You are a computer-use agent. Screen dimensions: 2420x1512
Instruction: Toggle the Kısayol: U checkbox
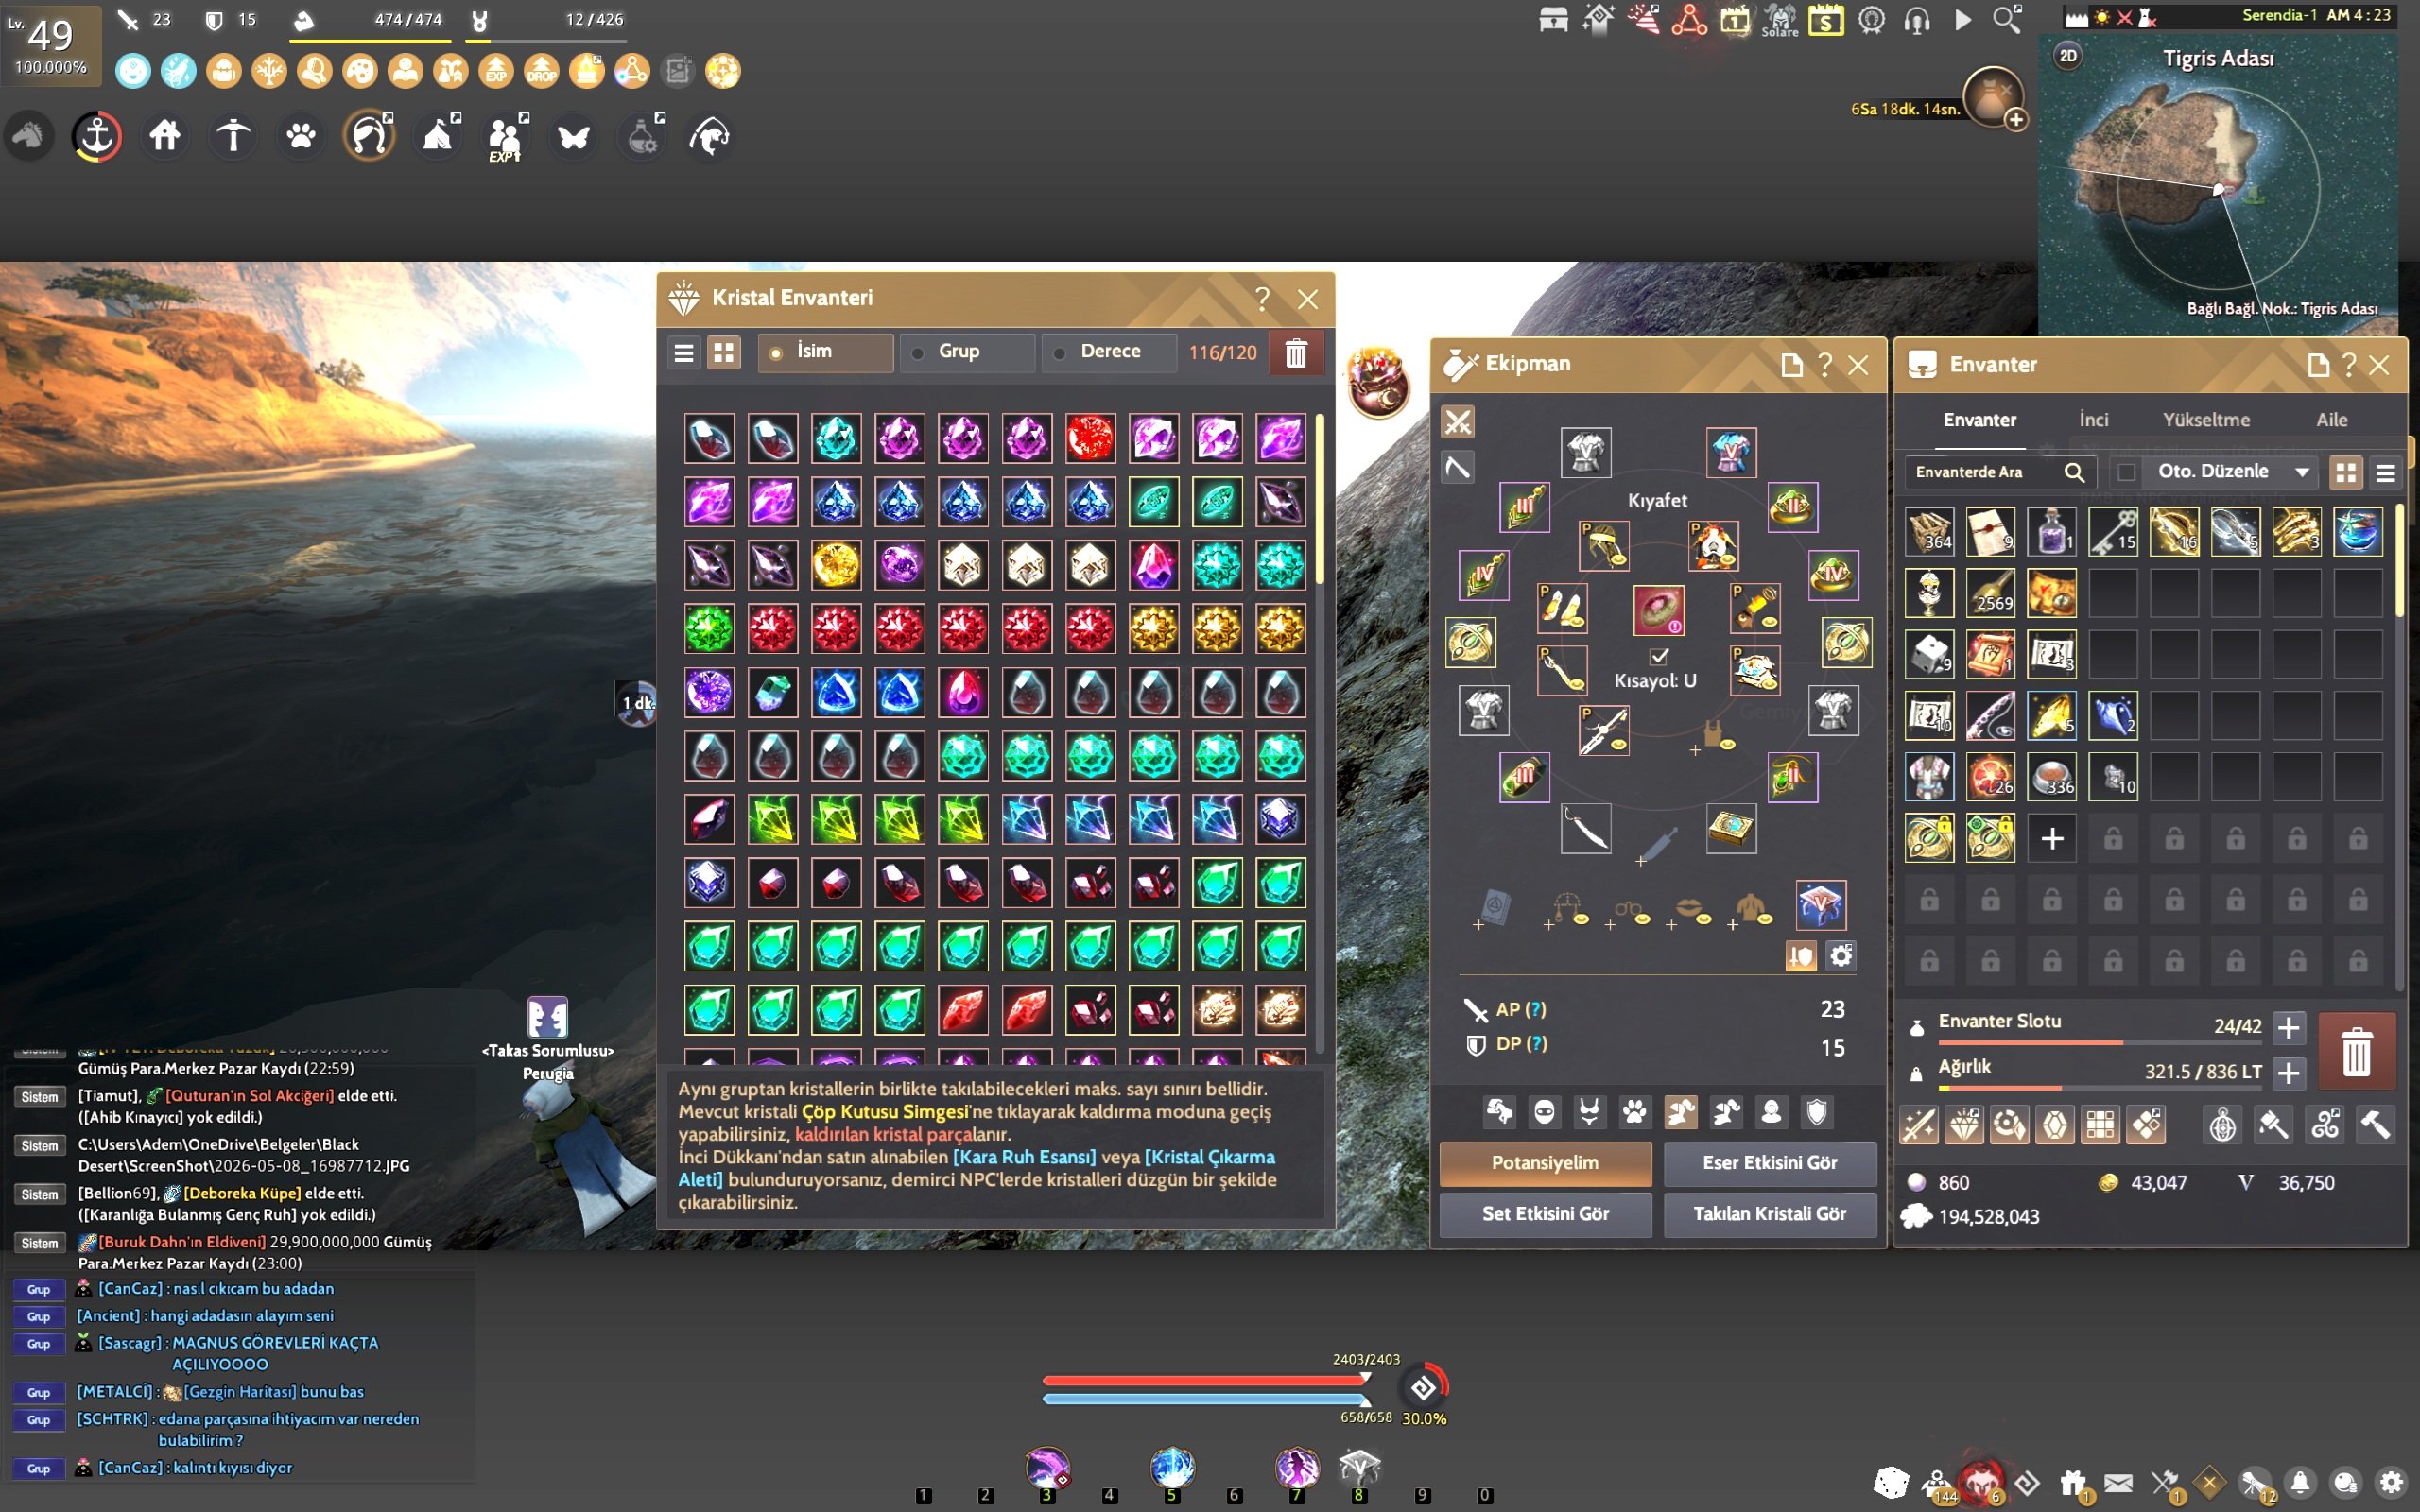point(1659,656)
